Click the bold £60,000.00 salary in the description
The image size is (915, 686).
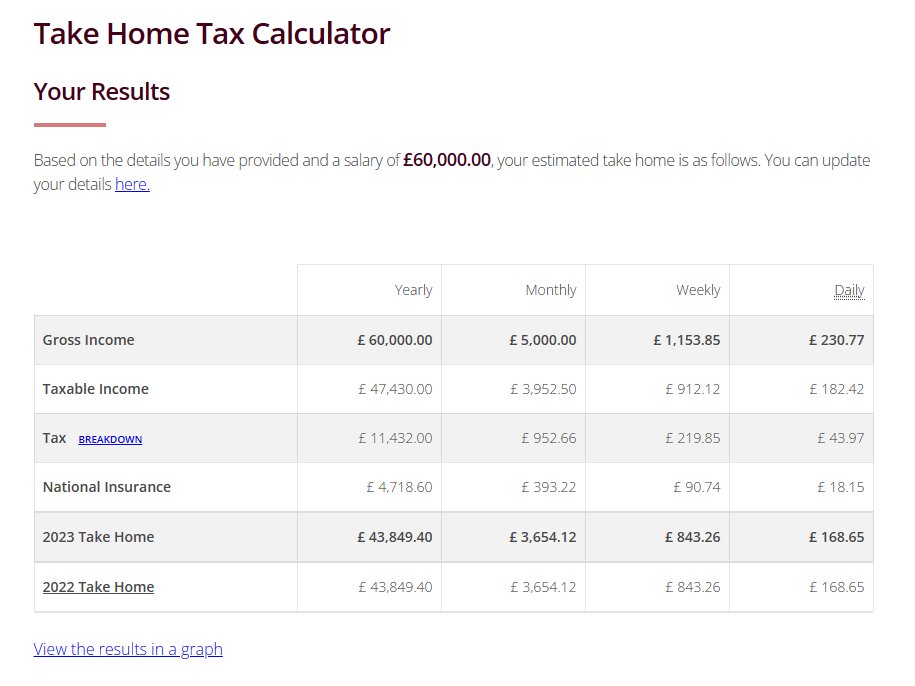(447, 160)
